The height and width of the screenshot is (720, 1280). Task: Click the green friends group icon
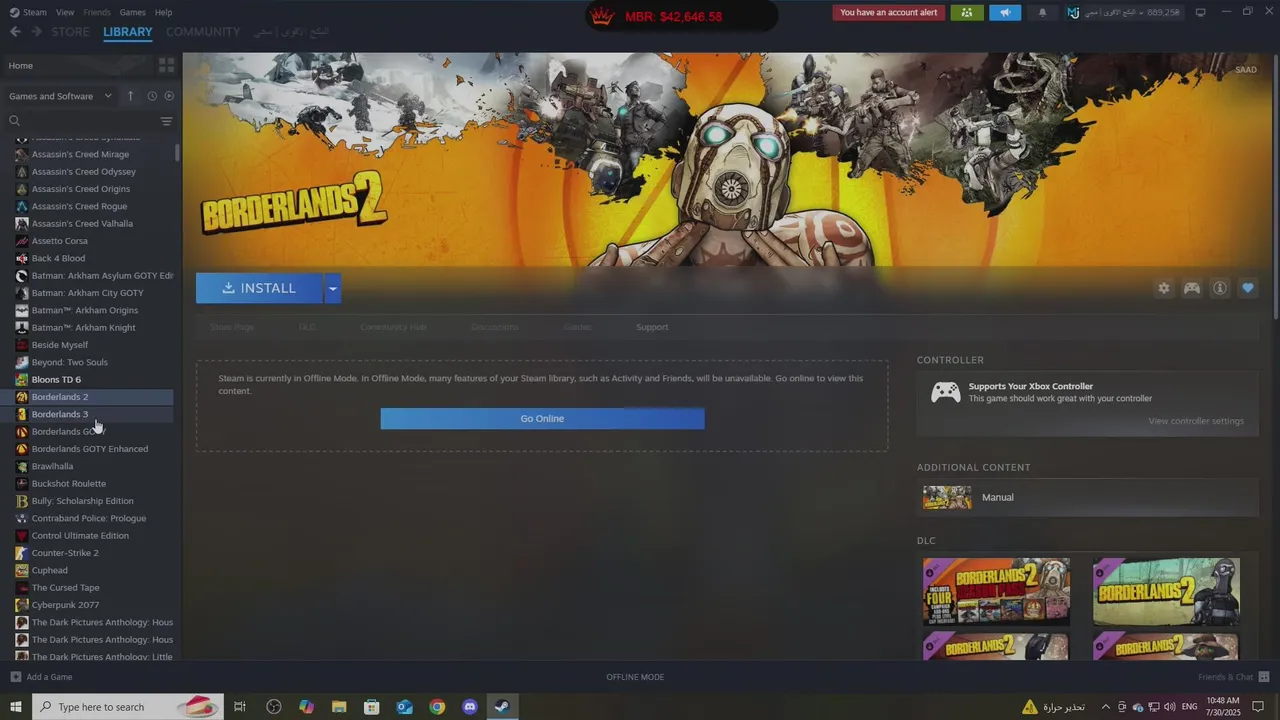tap(967, 13)
